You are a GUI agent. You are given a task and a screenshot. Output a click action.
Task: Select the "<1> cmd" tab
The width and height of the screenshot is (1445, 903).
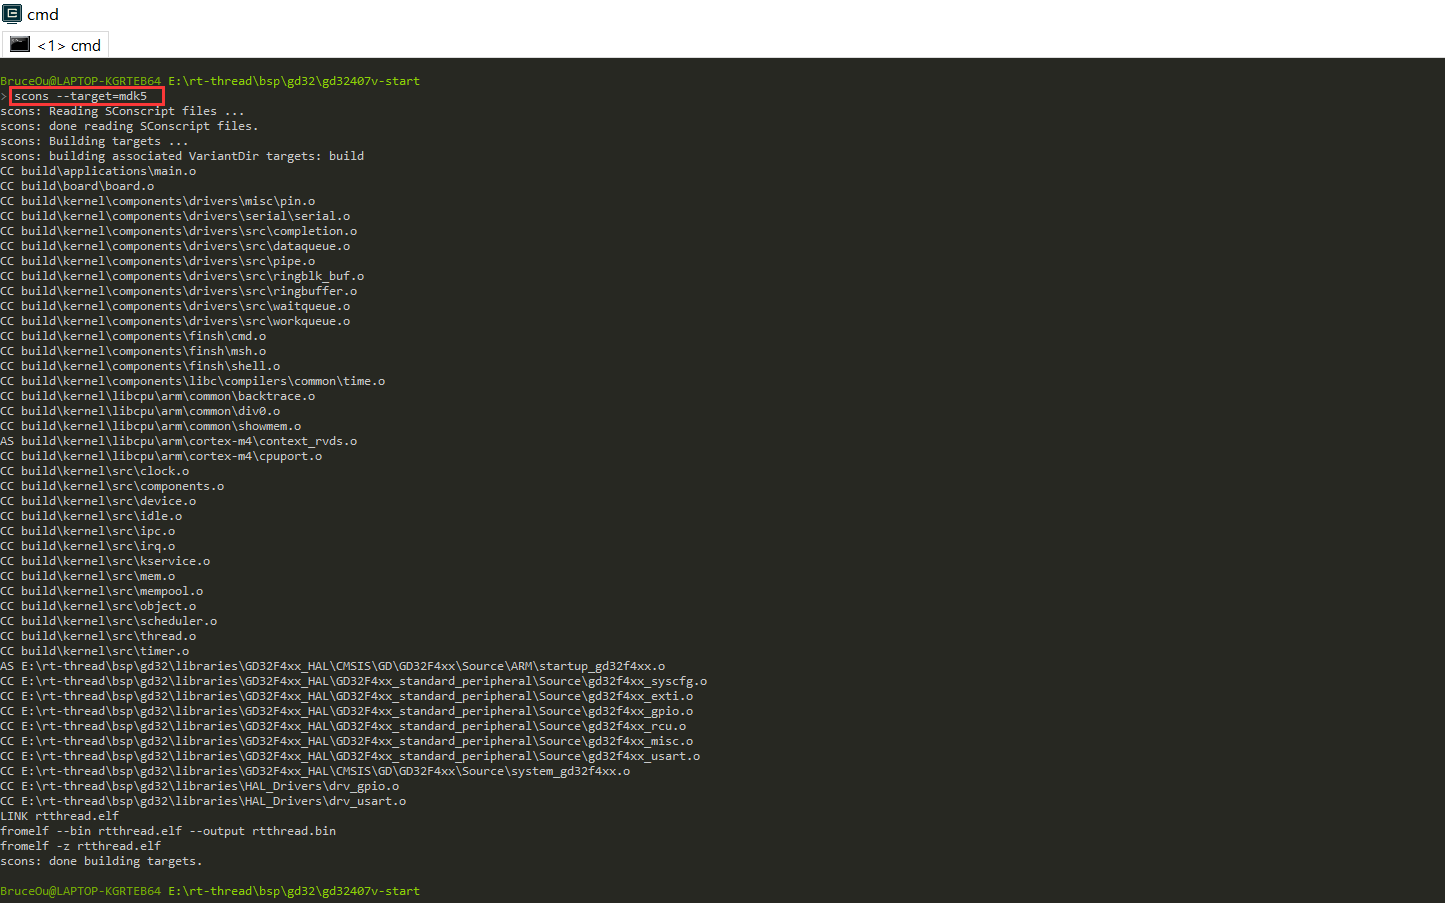pyautogui.click(x=68, y=45)
